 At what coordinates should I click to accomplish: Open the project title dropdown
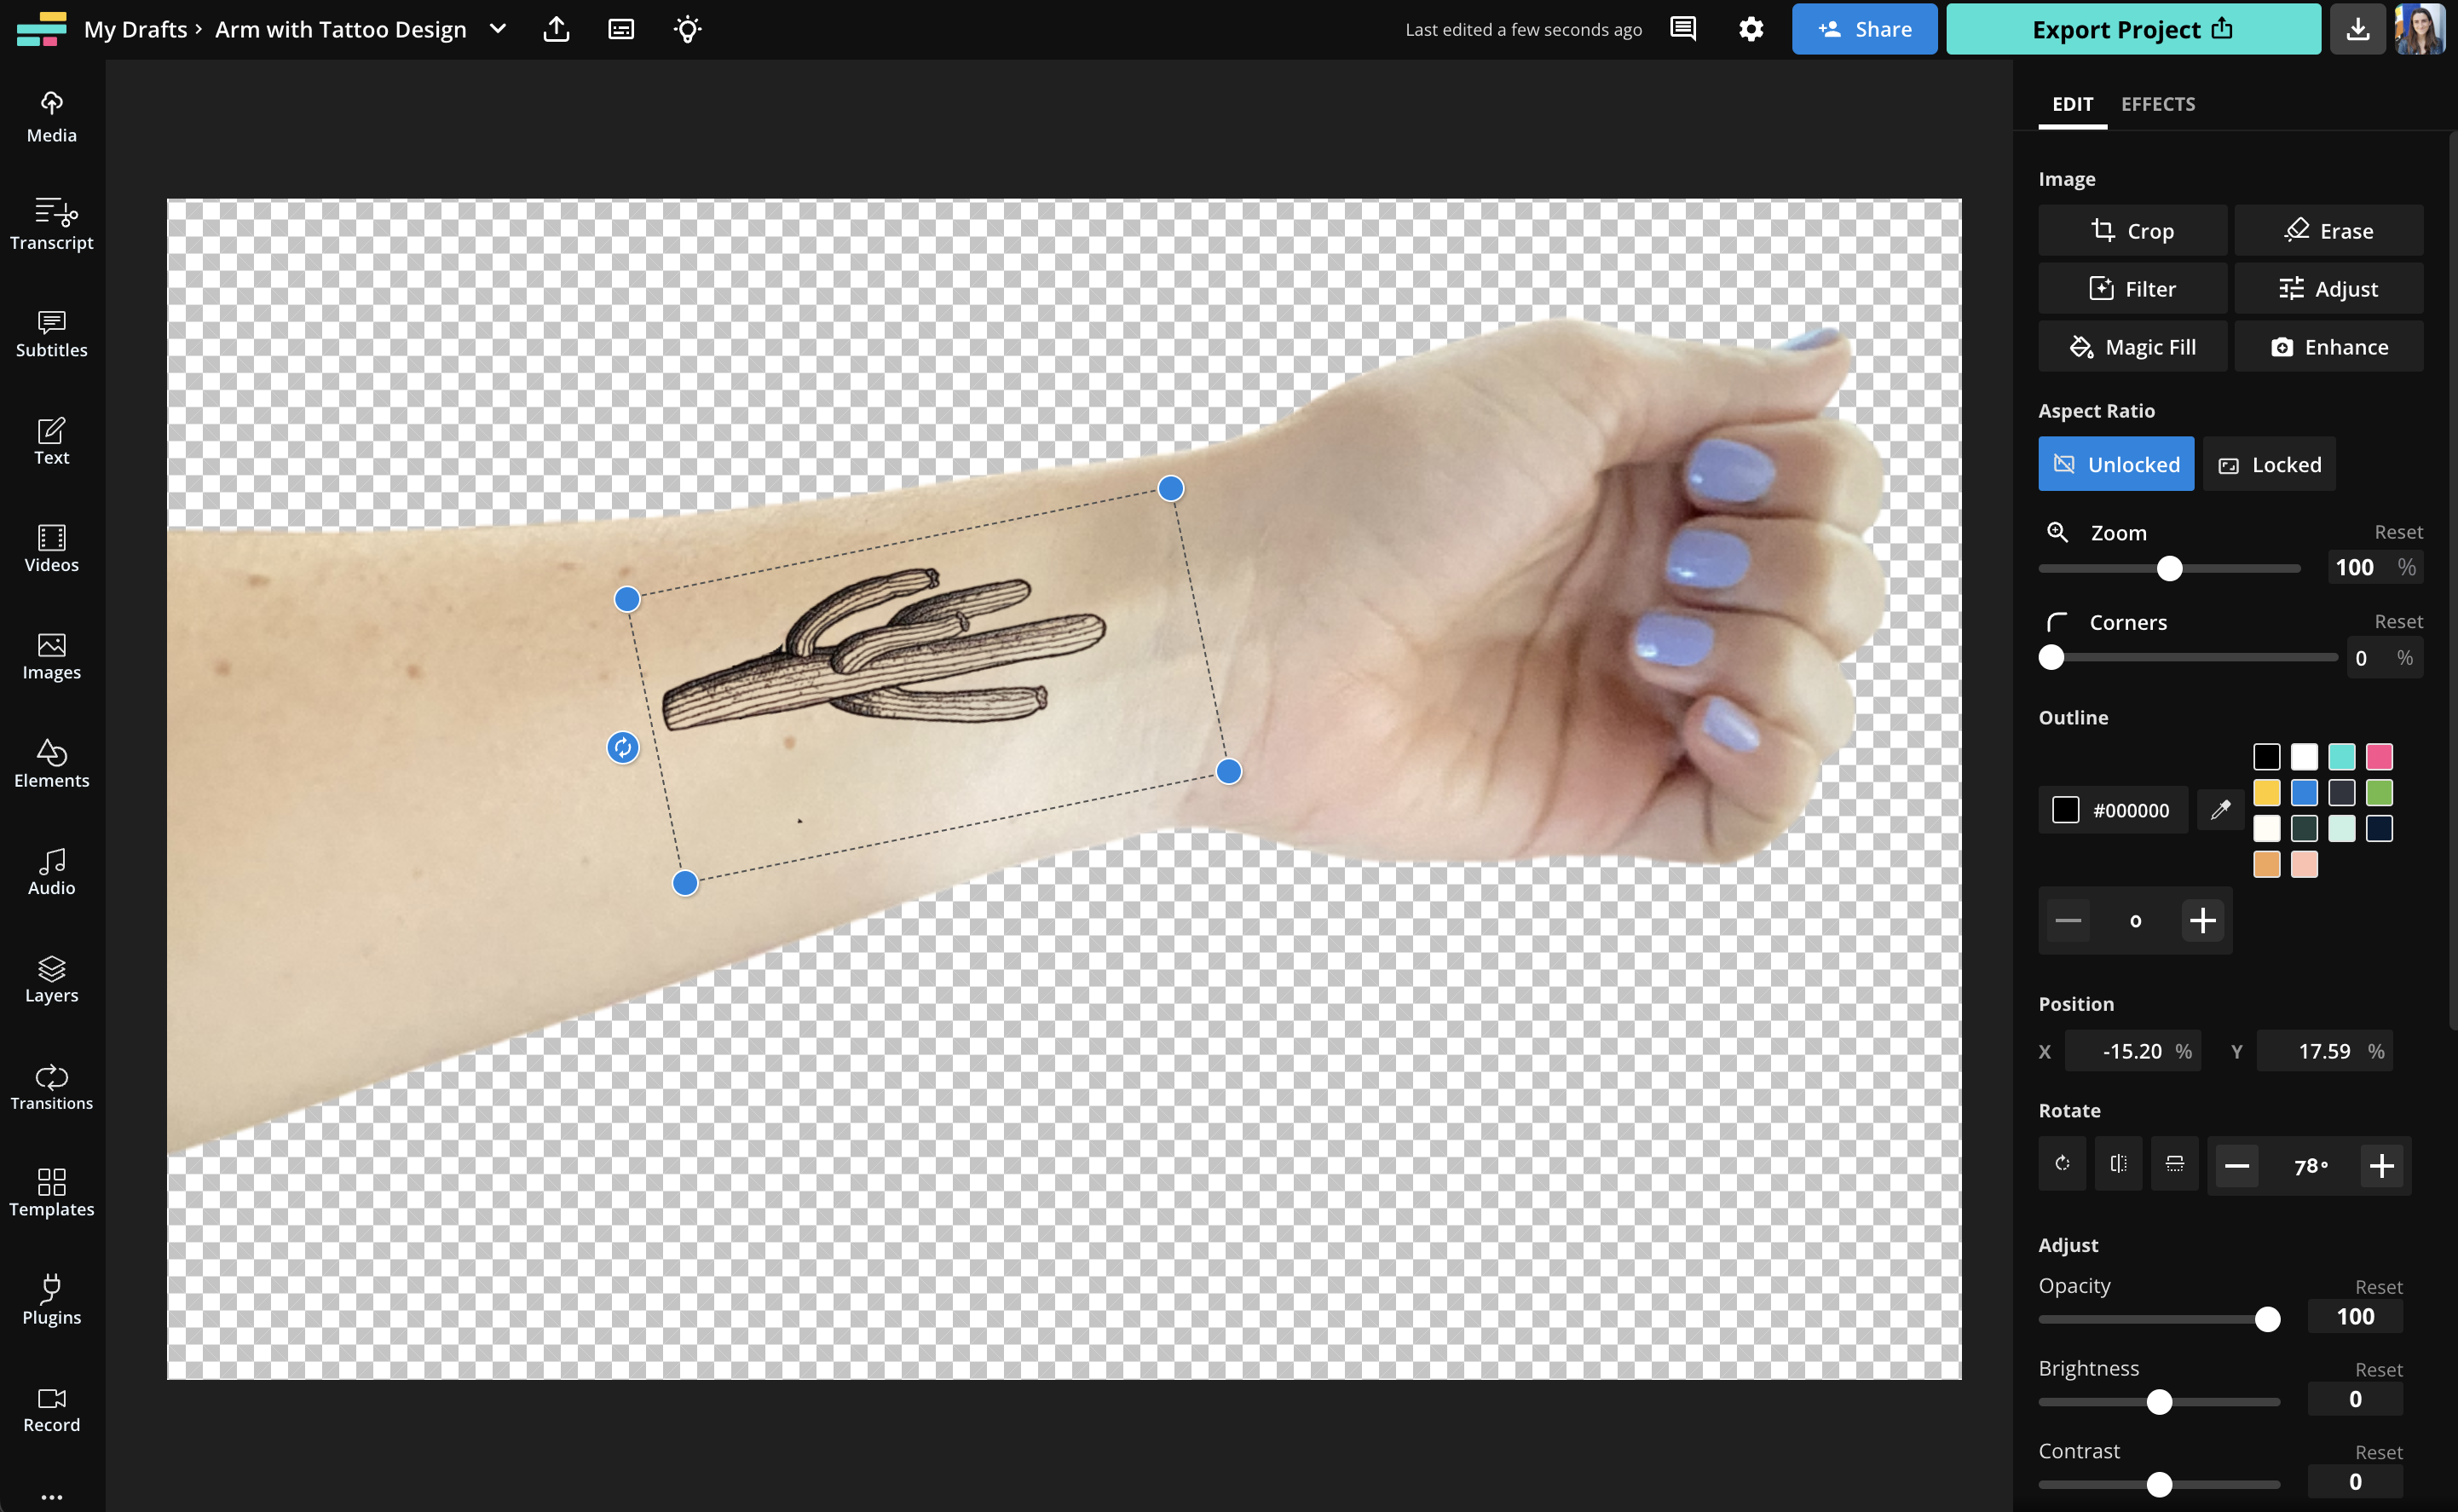tap(498, 29)
